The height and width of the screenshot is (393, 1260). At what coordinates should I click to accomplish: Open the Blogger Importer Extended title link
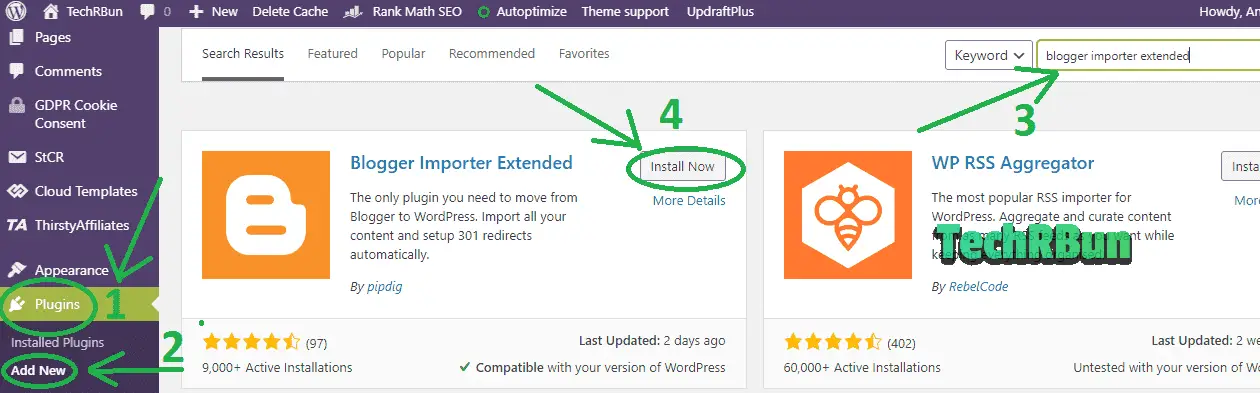(x=461, y=163)
